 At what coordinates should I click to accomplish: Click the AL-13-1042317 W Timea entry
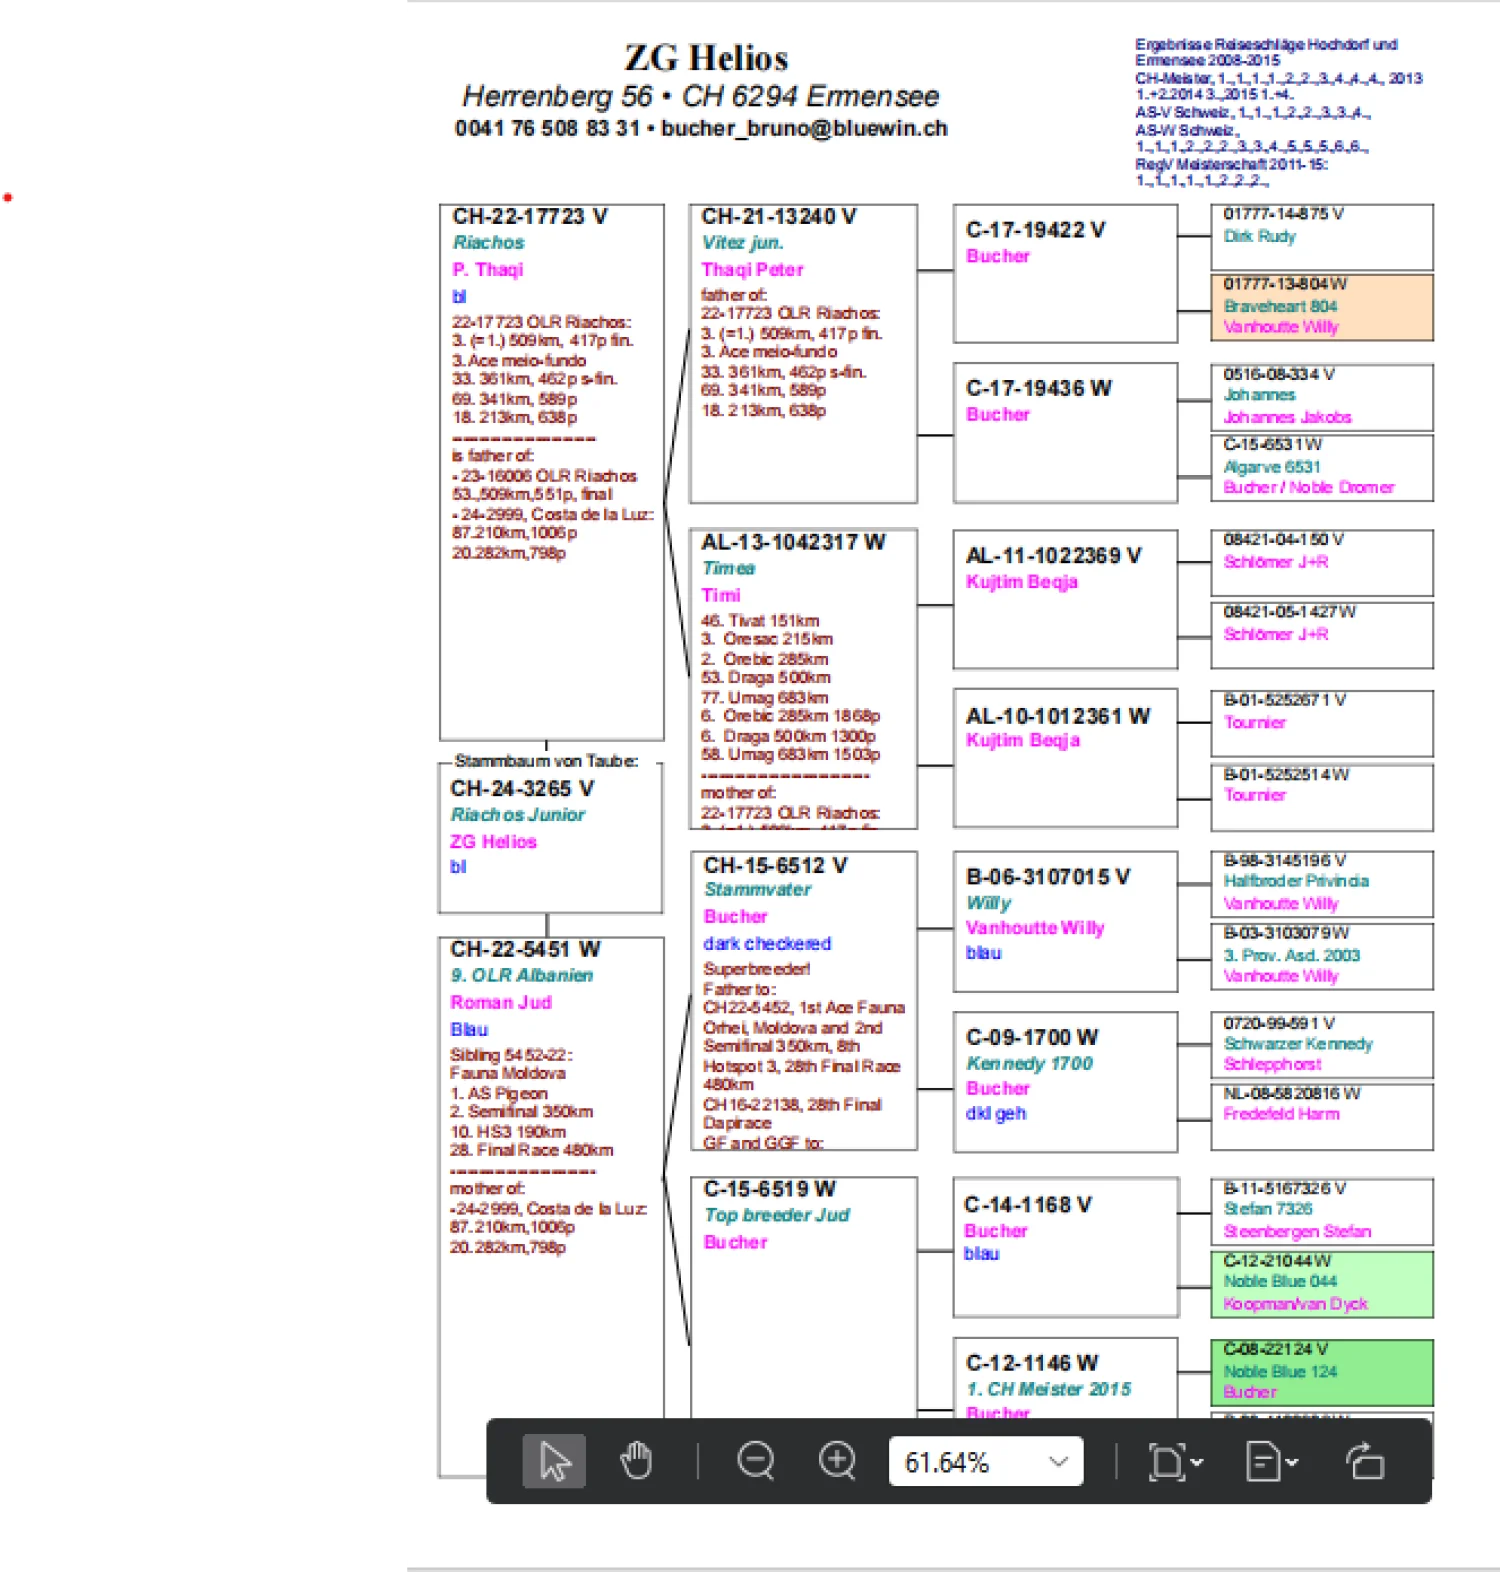tap(792, 543)
